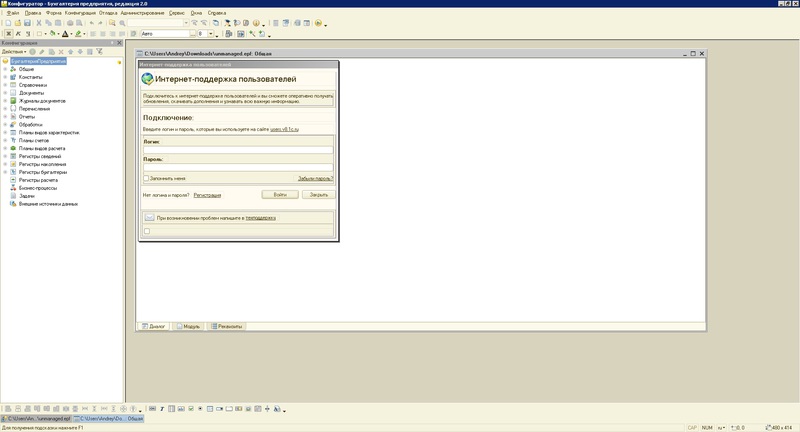Open the font name Авто combo box

tap(168, 34)
